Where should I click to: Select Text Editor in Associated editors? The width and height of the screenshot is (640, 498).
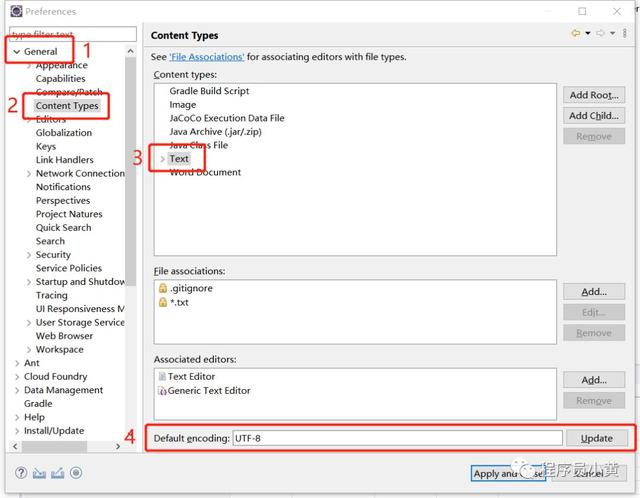point(191,376)
